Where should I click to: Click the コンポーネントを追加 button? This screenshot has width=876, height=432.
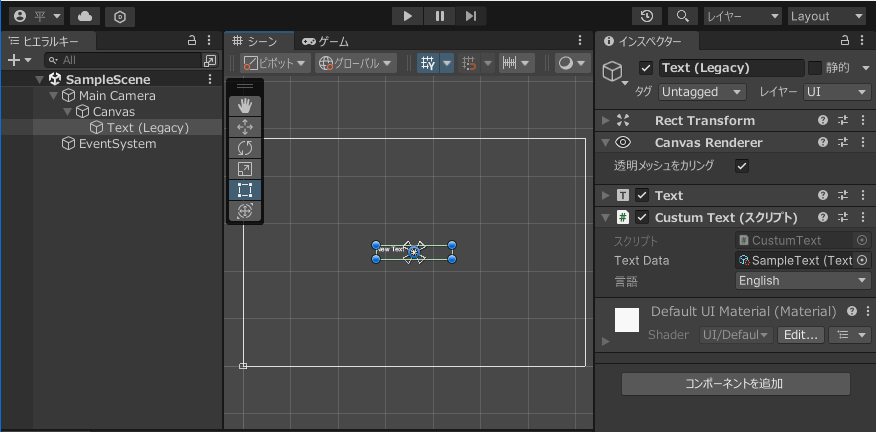click(736, 384)
